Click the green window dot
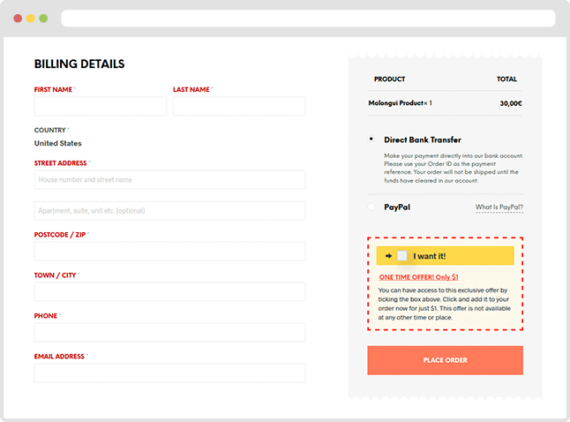The image size is (570, 422). pos(44,18)
